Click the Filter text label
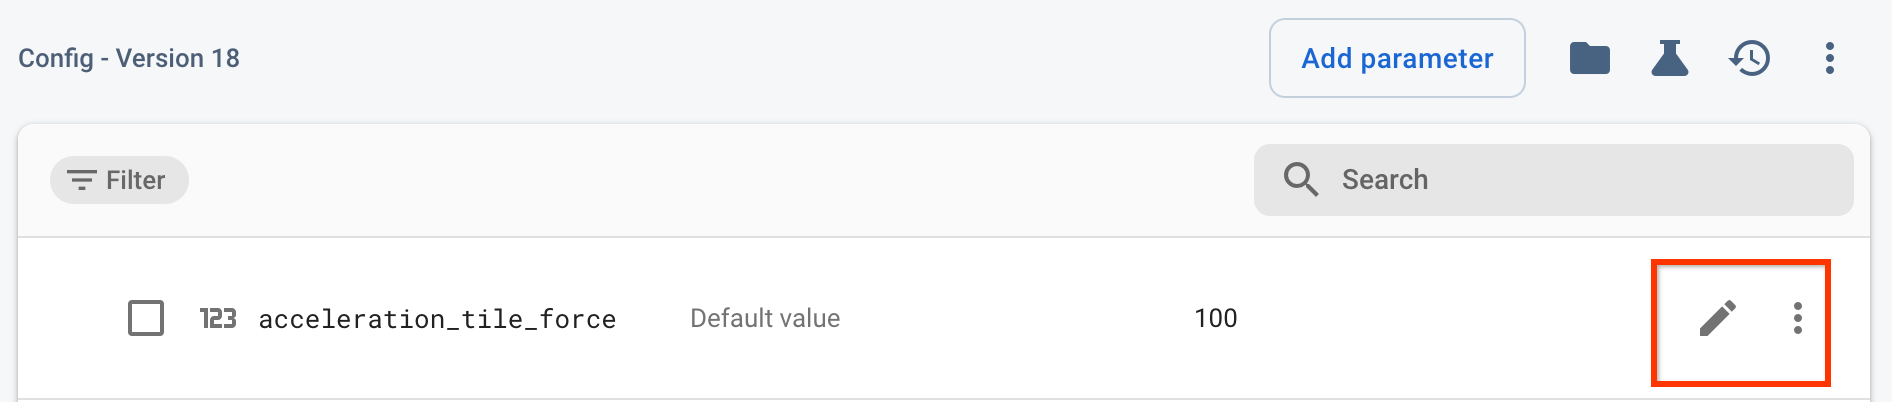This screenshot has height=402, width=1892. coord(136,180)
